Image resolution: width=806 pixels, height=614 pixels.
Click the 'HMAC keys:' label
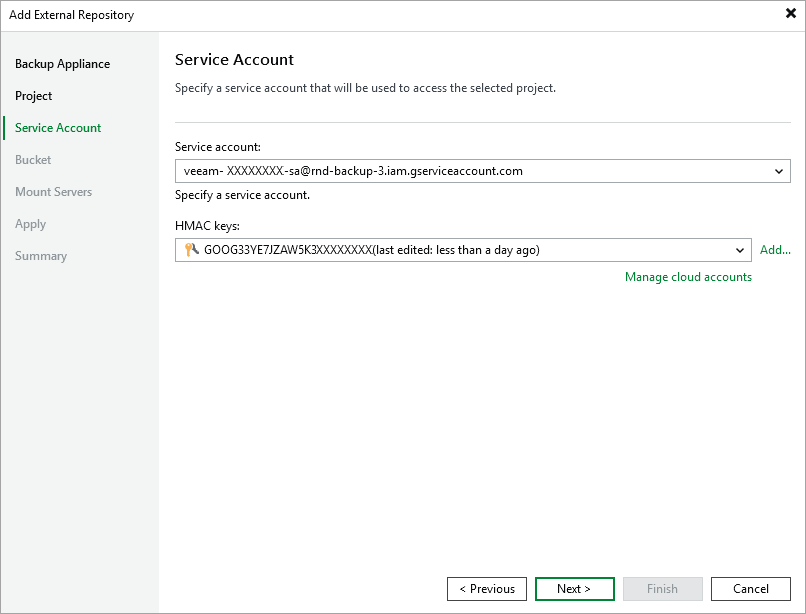(207, 226)
